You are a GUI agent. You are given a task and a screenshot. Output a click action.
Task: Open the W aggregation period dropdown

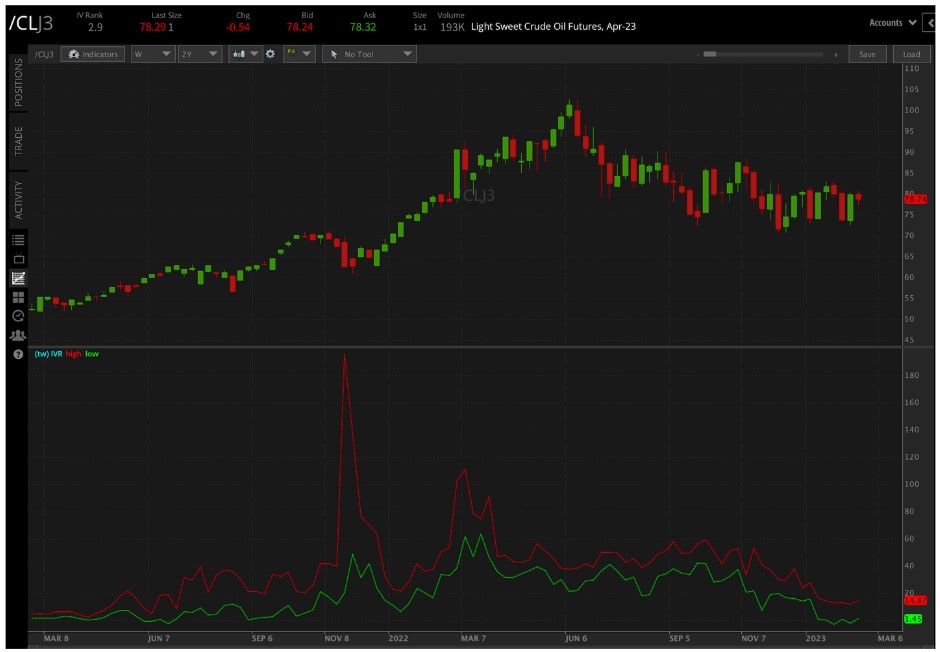pos(153,54)
